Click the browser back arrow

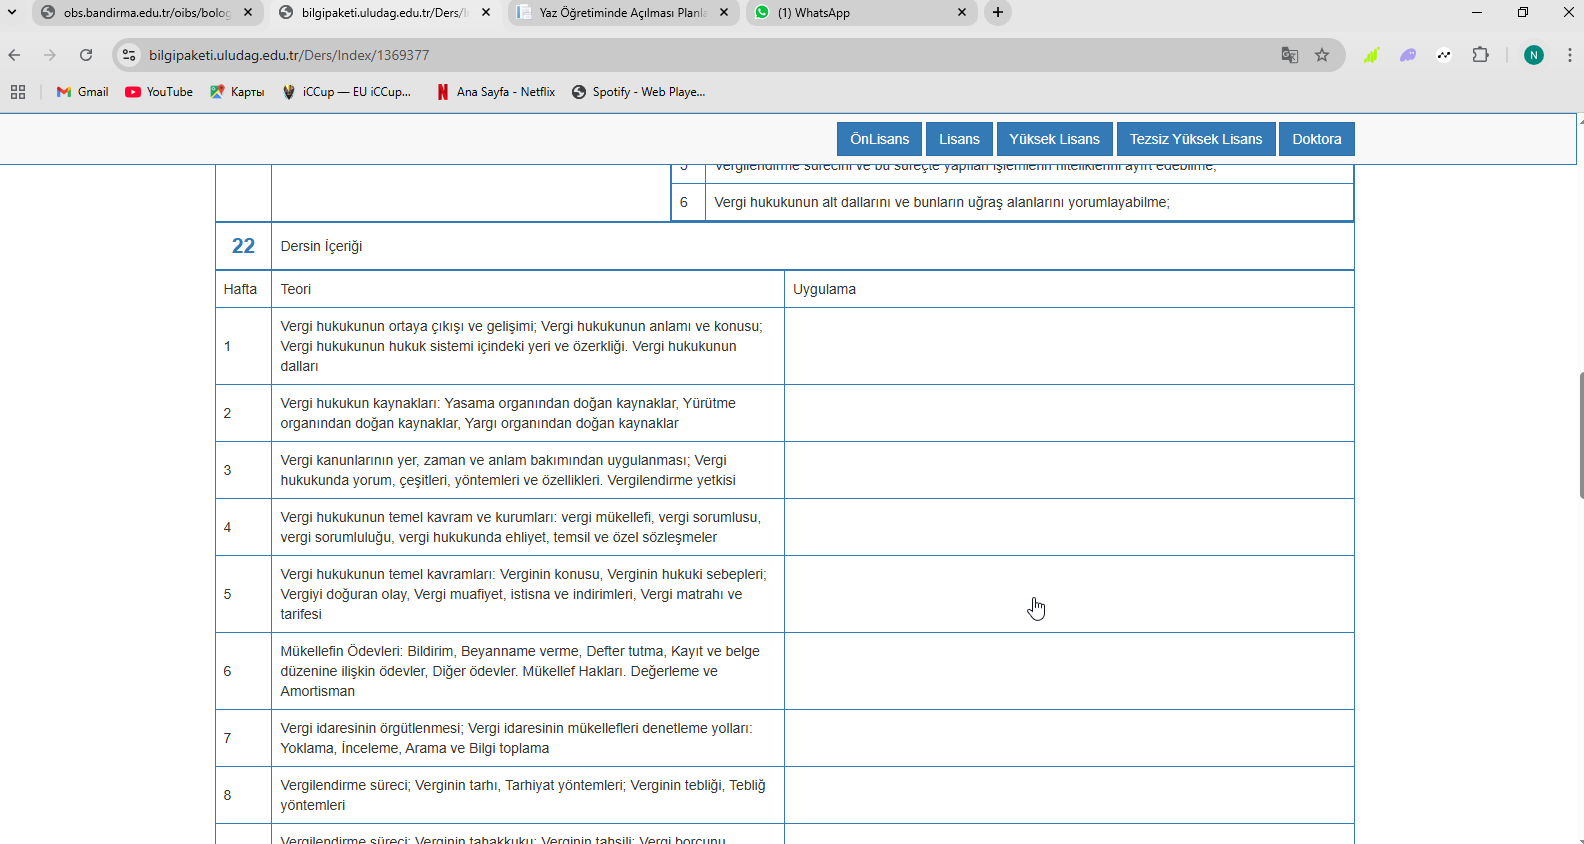[x=14, y=55]
